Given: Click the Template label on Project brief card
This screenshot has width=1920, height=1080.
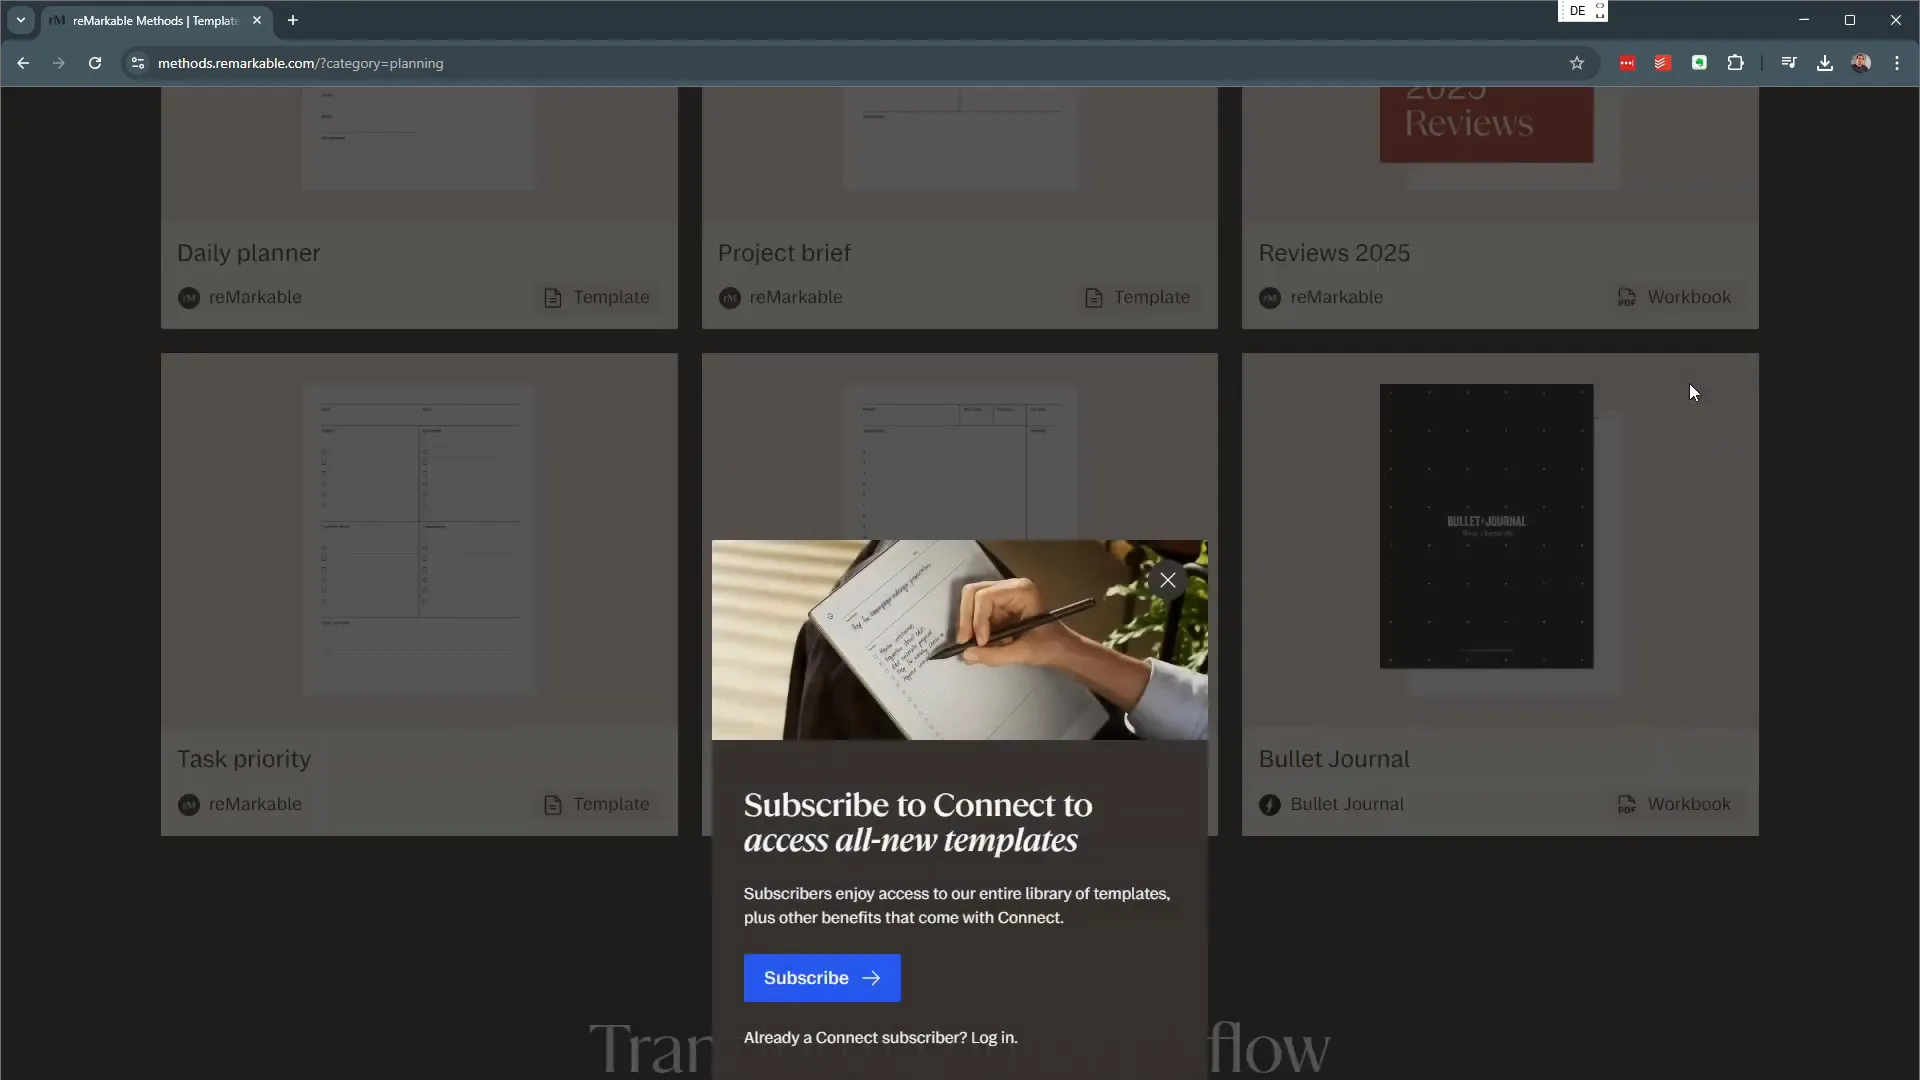Looking at the screenshot, I should 1152,297.
